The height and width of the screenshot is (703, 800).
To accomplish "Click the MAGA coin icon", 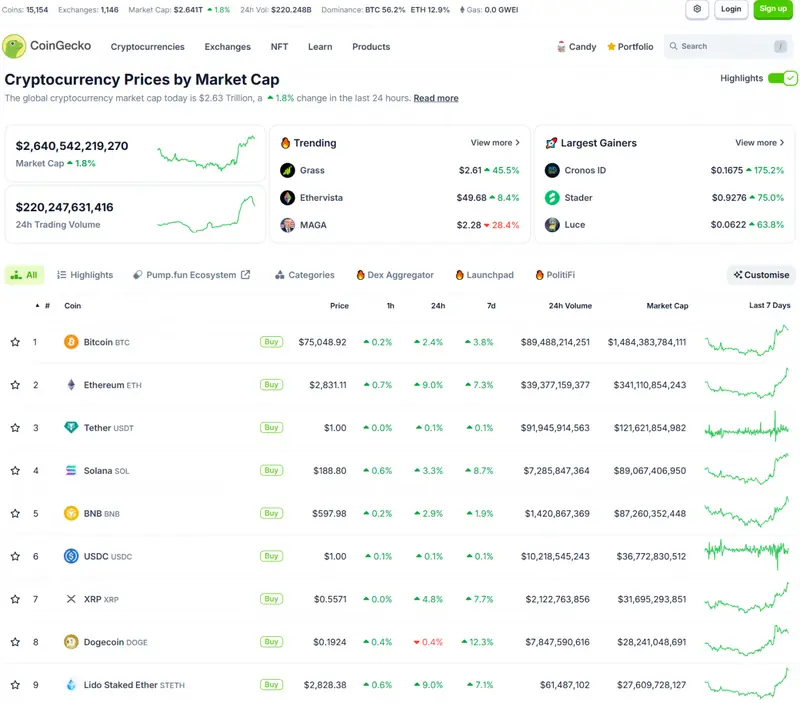I will point(287,225).
